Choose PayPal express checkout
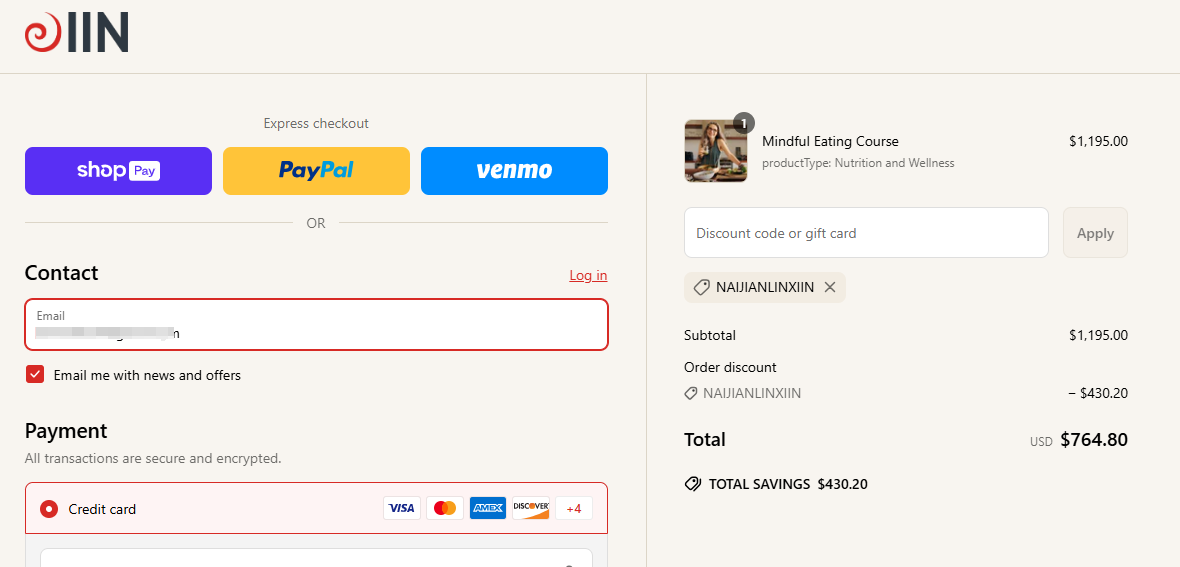 pyautogui.click(x=316, y=171)
